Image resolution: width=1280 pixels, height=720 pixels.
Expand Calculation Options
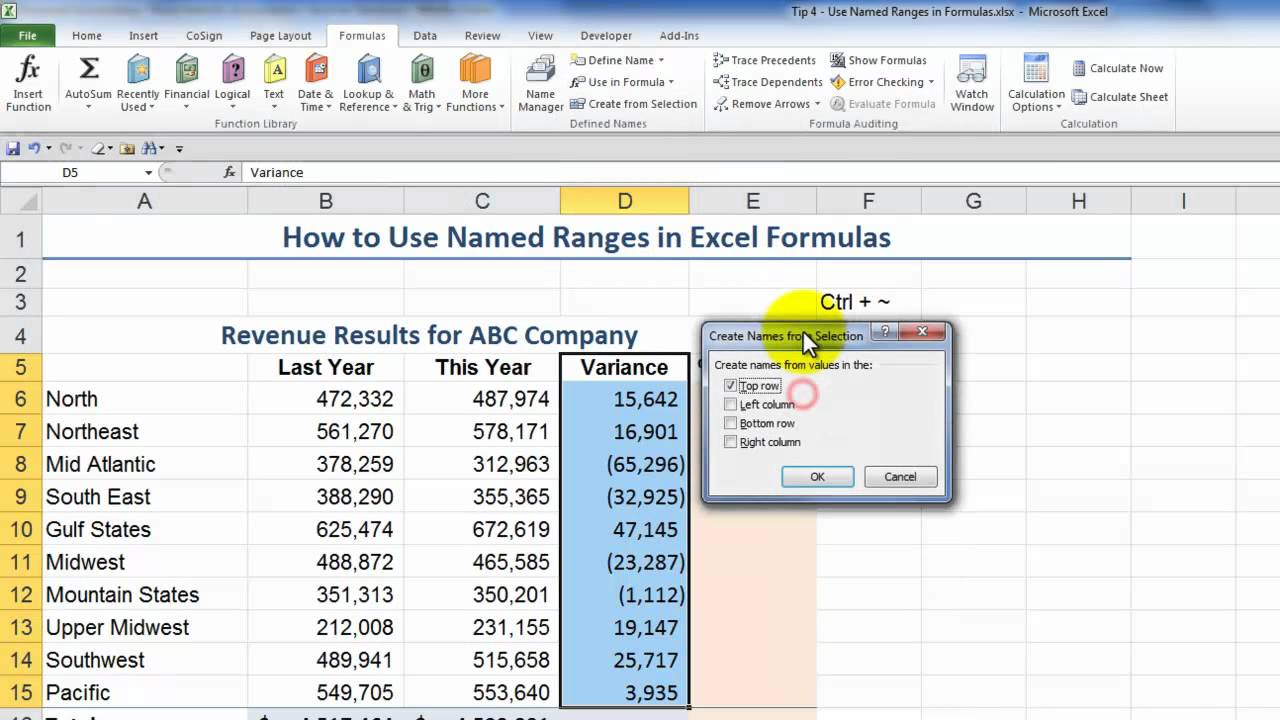click(x=1035, y=92)
